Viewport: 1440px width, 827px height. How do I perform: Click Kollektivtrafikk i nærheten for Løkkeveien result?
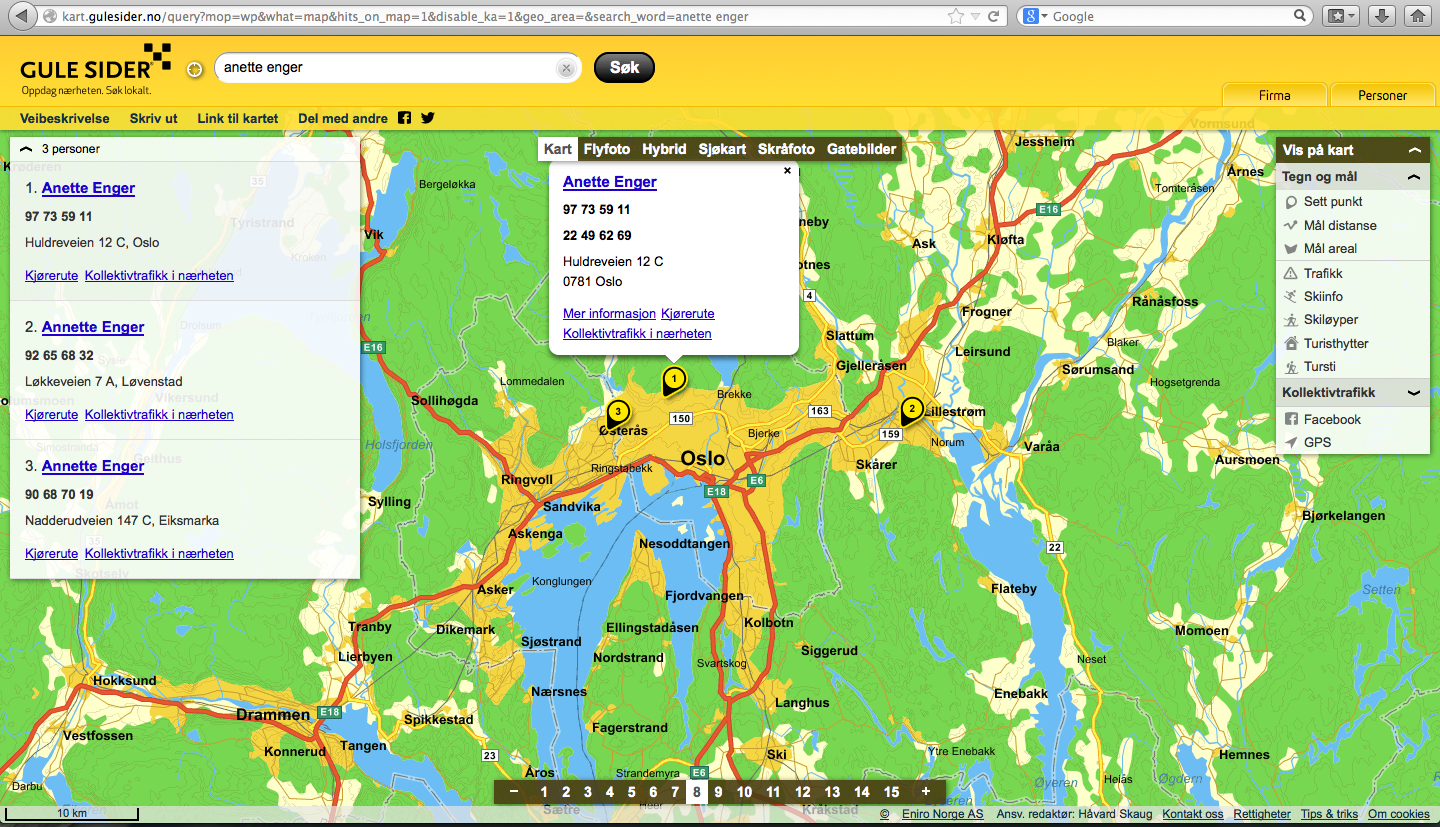(x=159, y=414)
